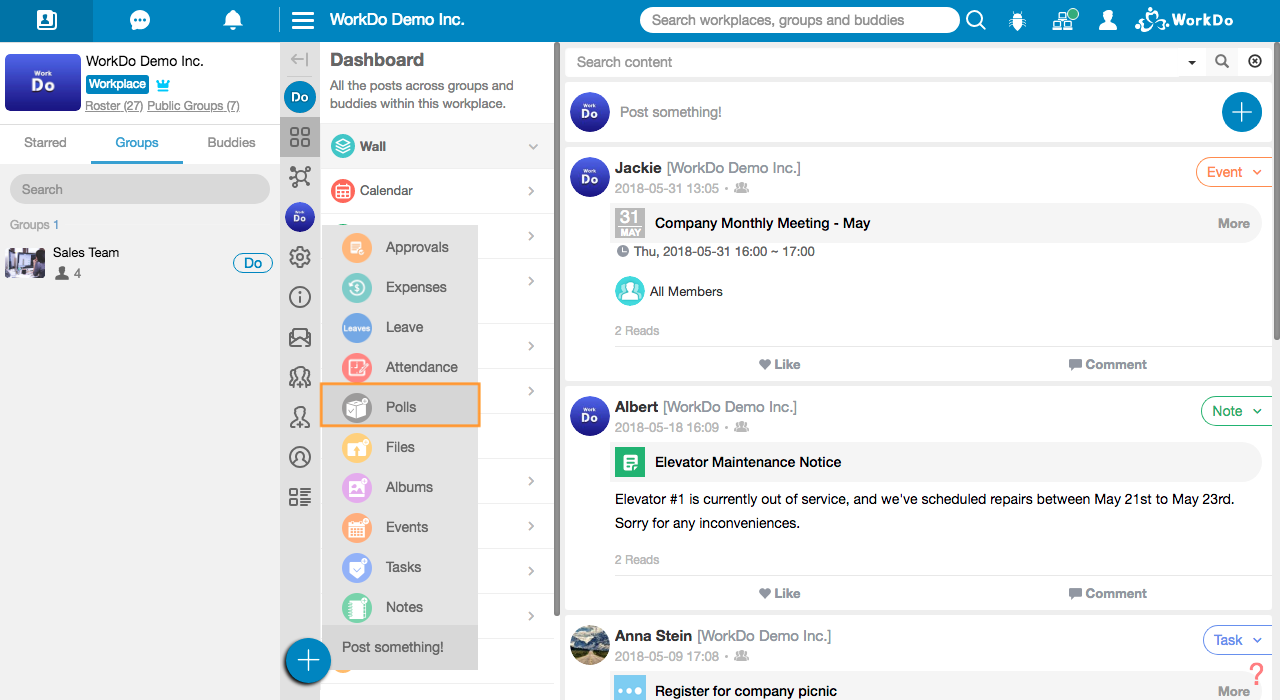Choose Post something! in the popup menu

tap(400, 647)
